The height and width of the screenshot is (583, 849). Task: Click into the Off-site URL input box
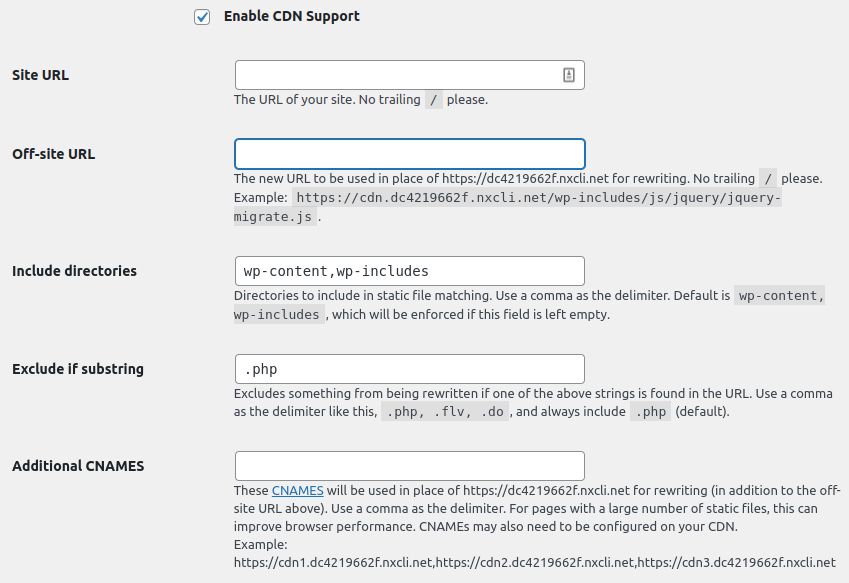pyautogui.click(x=409, y=154)
